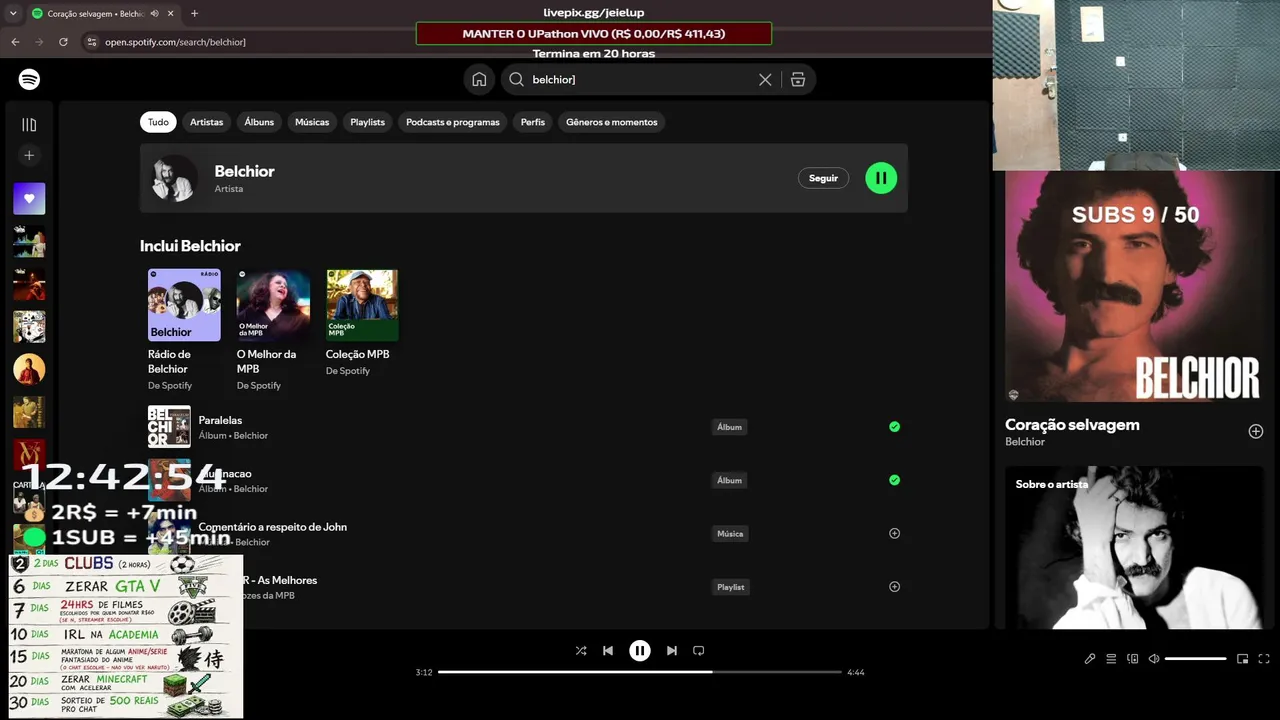Open the miniplayer
Image resolution: width=1280 pixels, height=720 pixels.
pos(1242,659)
